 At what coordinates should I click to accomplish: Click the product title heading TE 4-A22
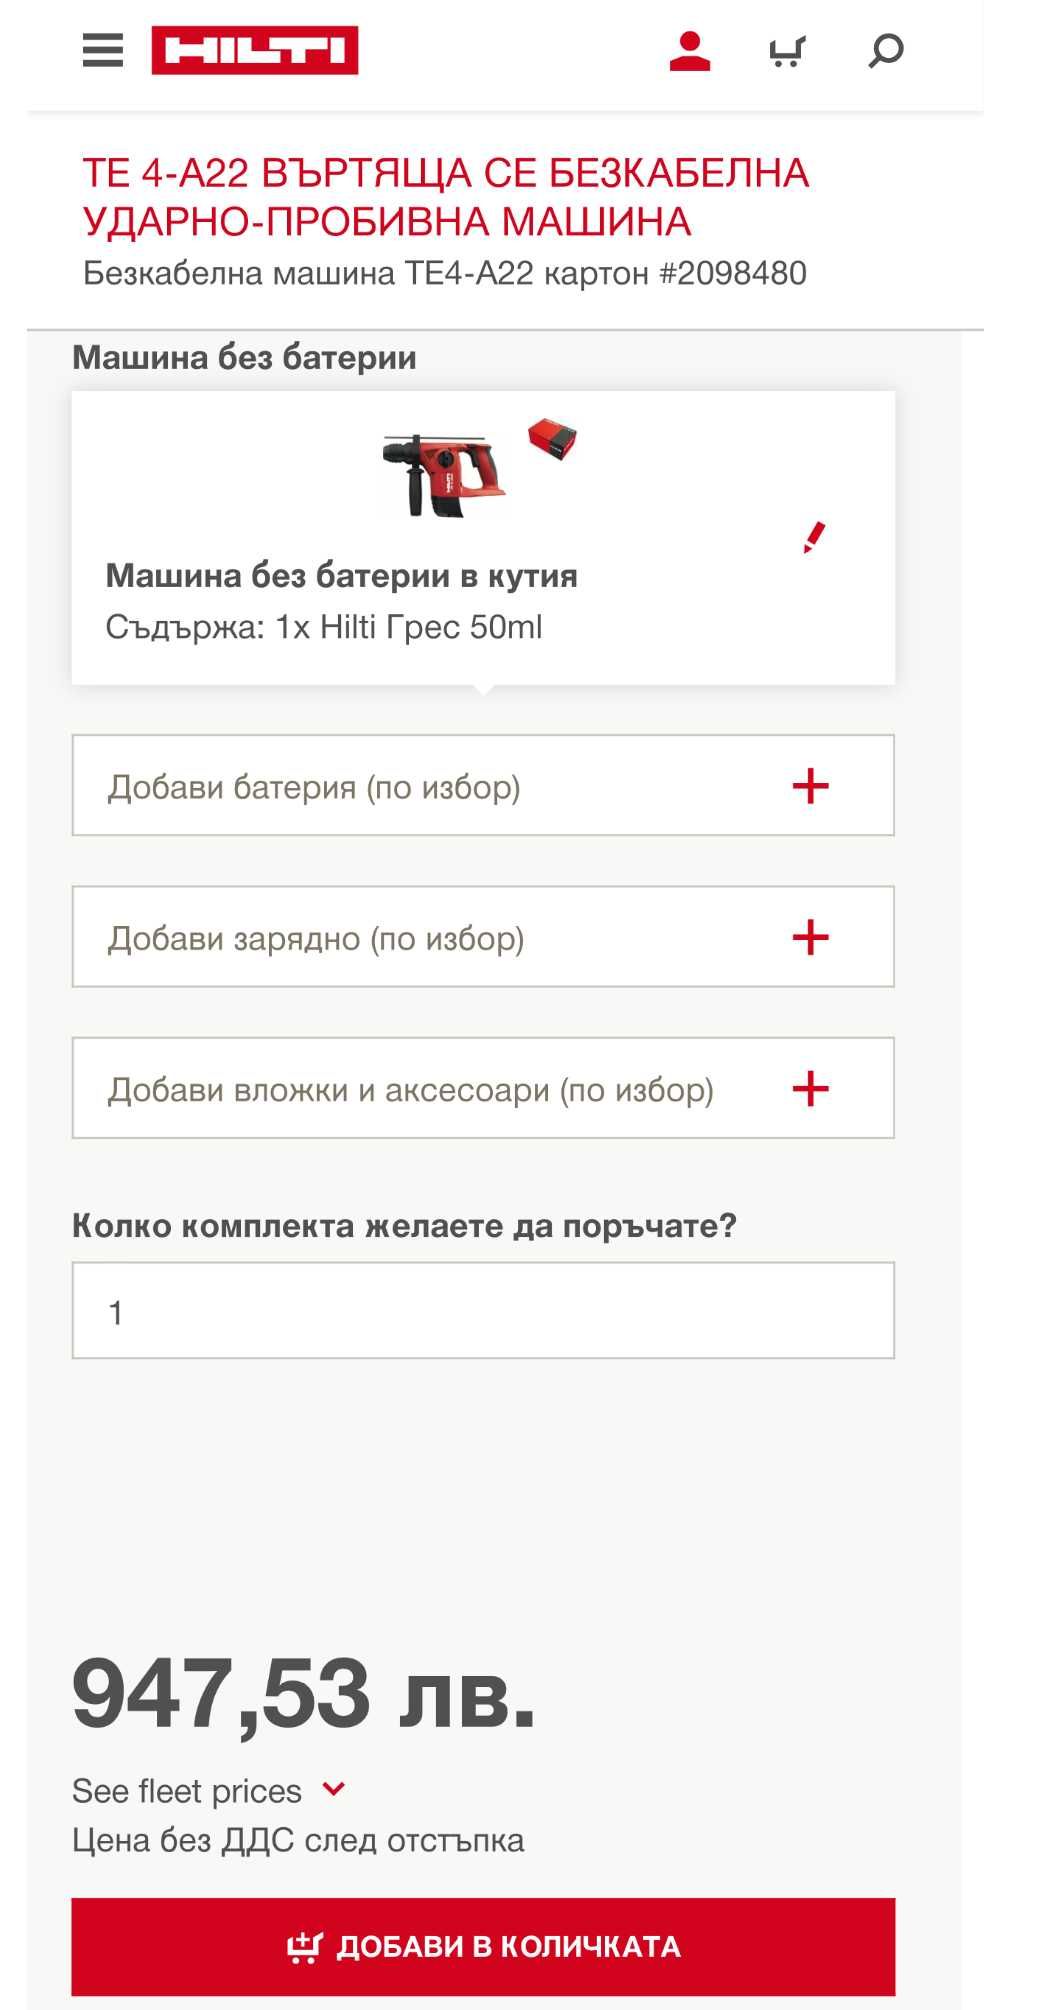446,197
